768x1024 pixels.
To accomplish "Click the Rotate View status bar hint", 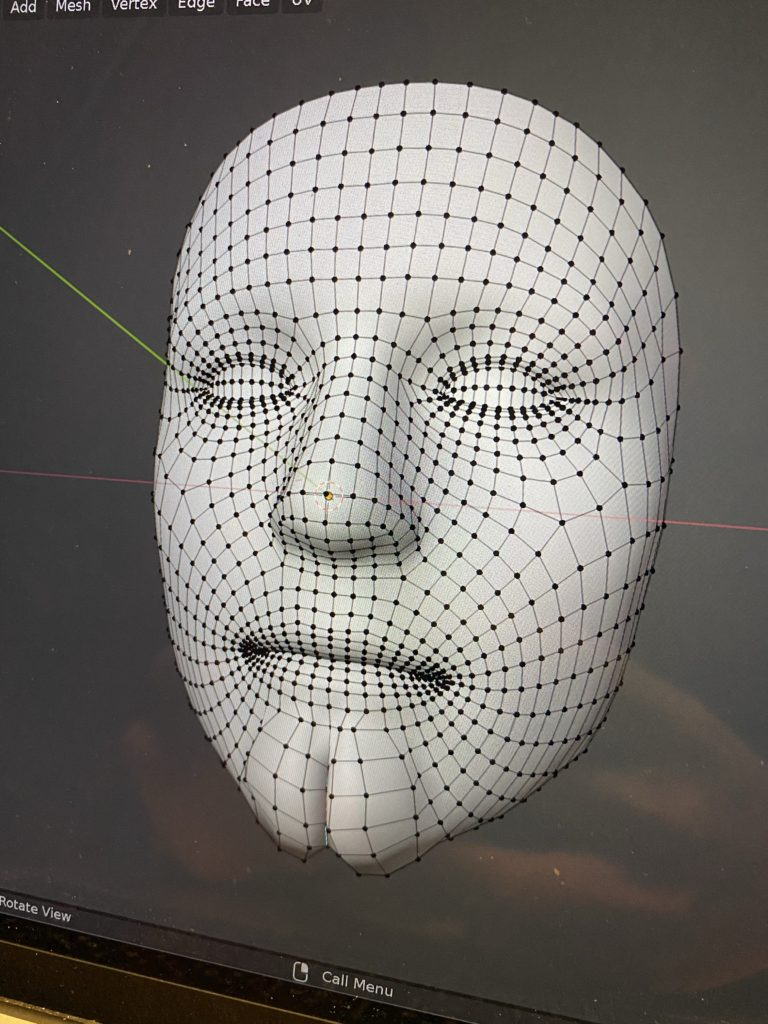I will [x=35, y=914].
